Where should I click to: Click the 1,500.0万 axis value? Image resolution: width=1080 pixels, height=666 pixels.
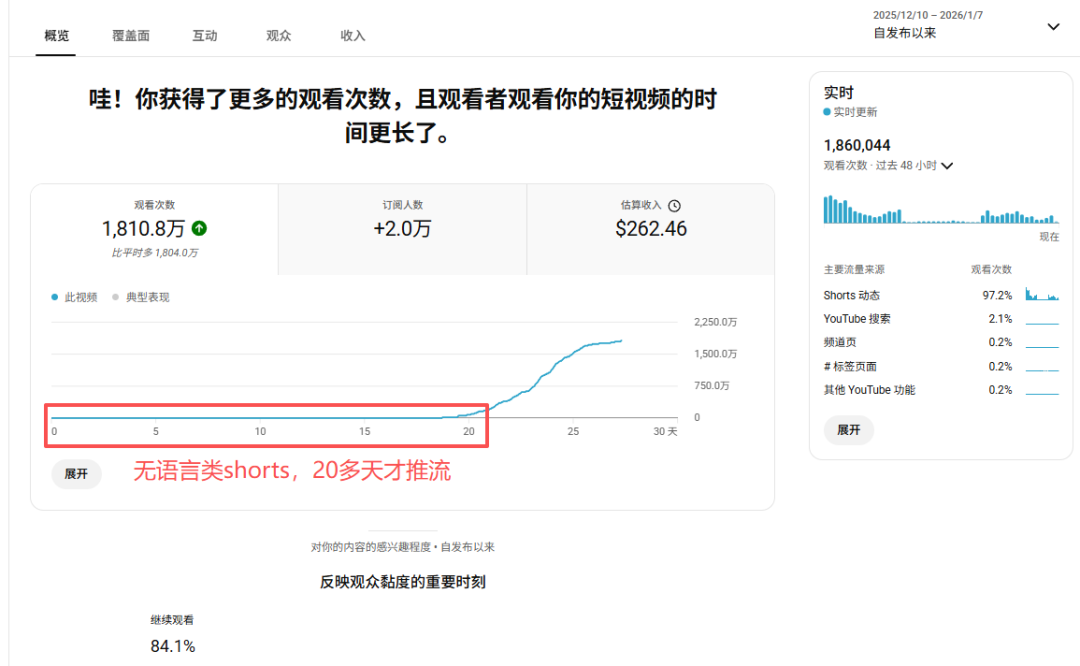(716, 353)
